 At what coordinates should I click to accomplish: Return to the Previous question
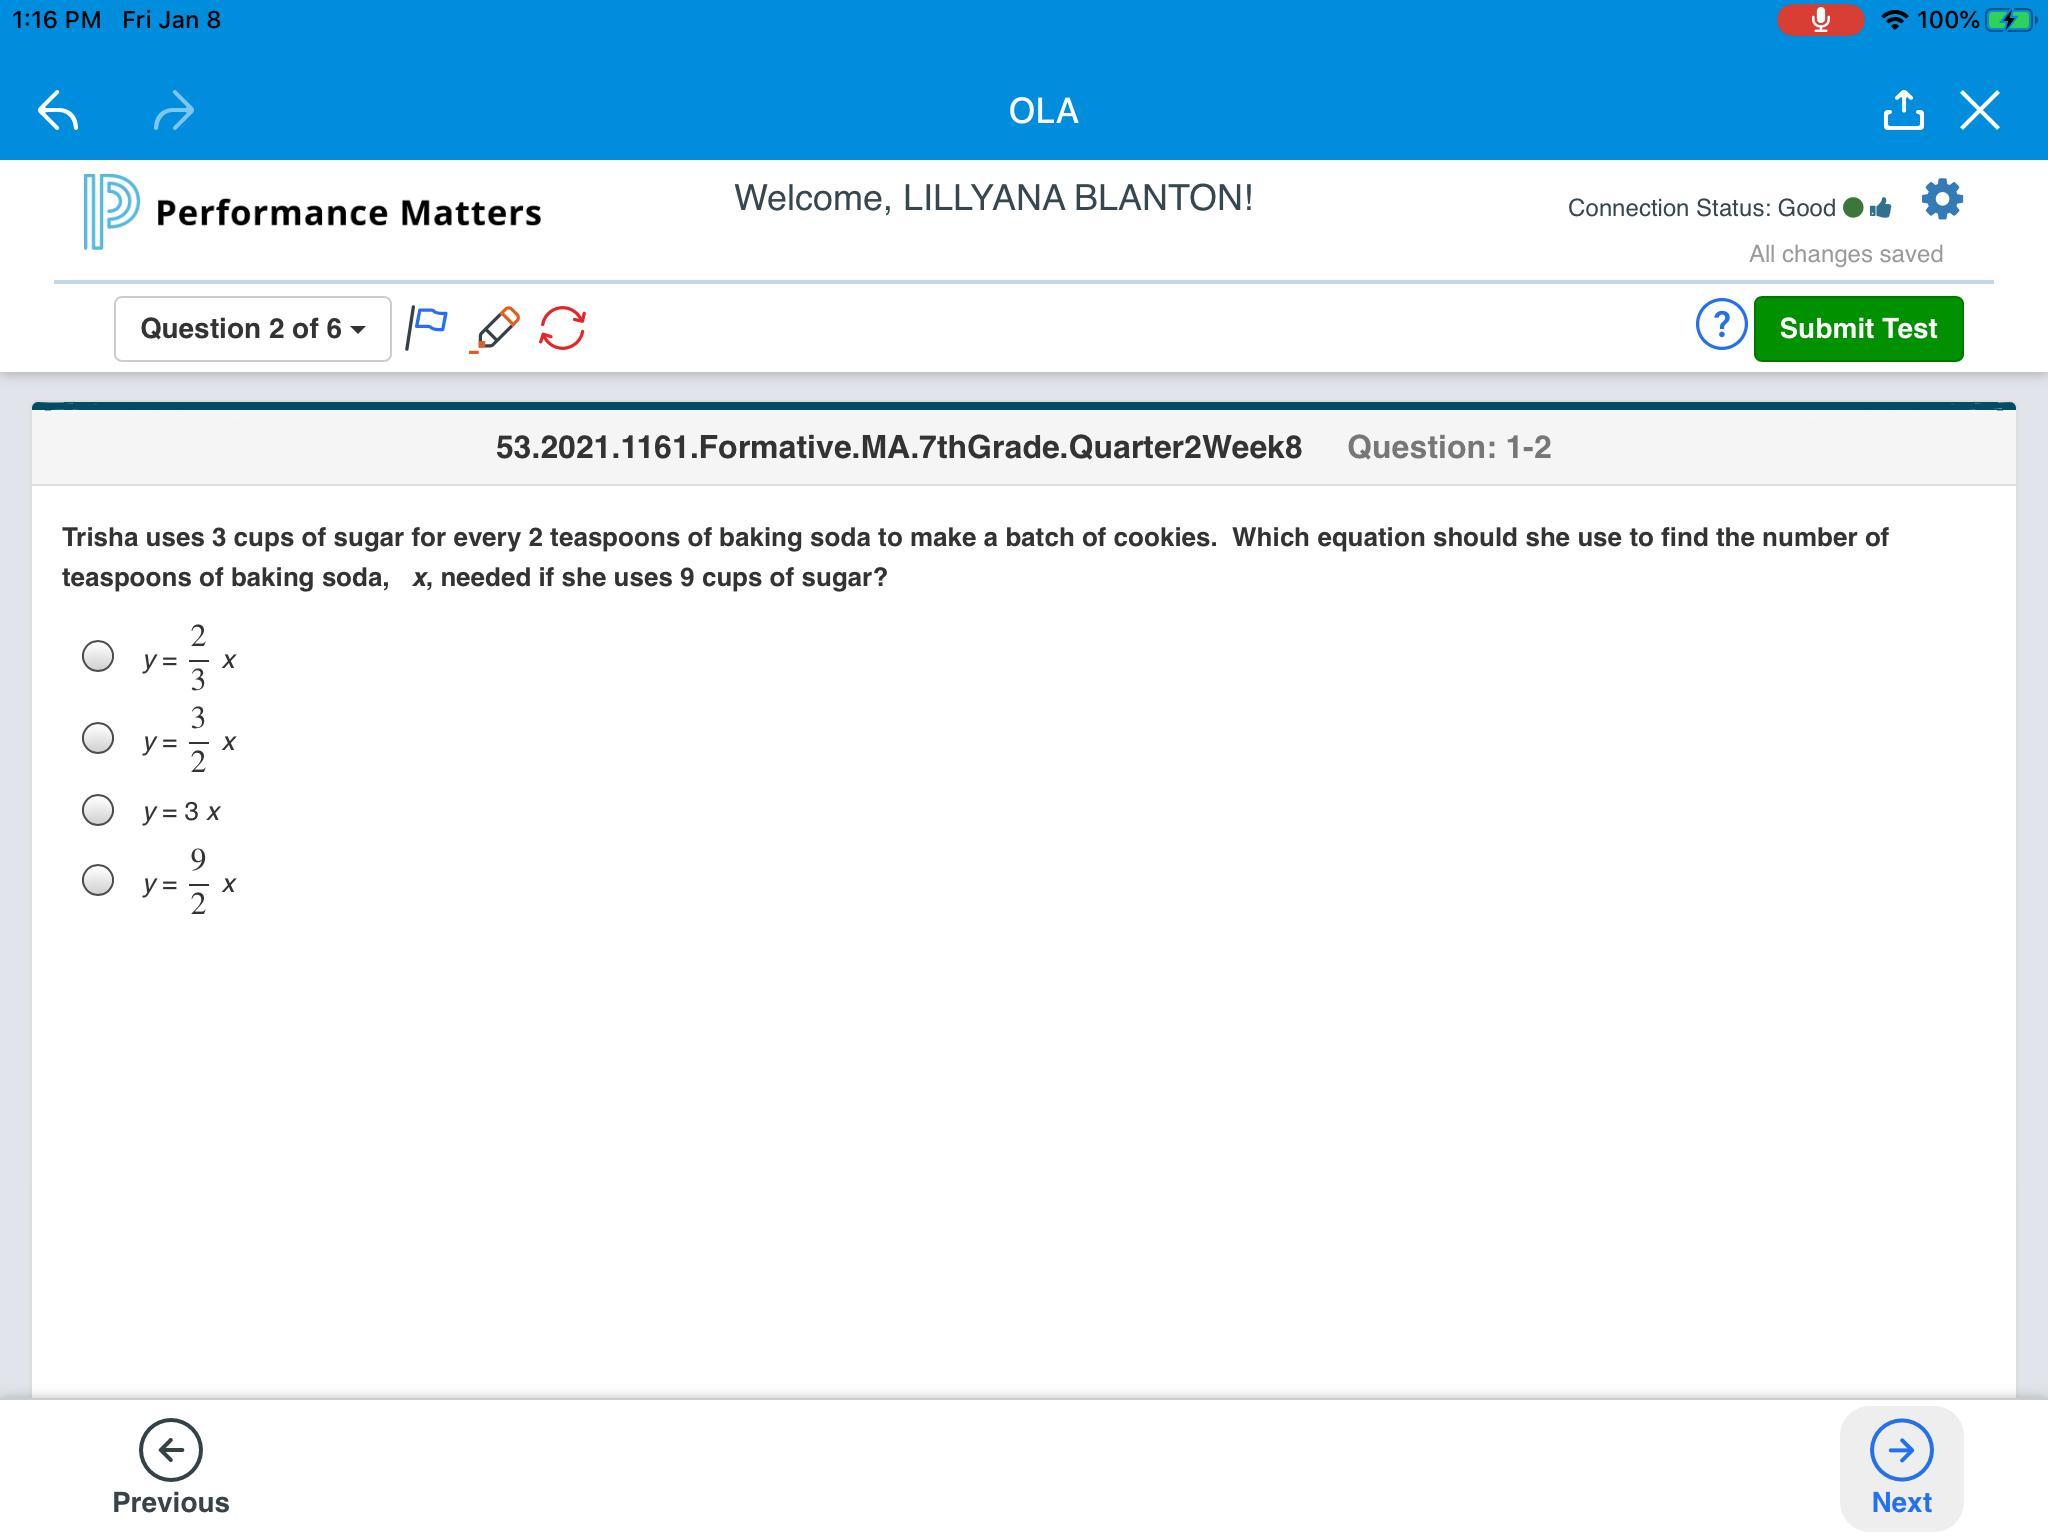point(171,1467)
